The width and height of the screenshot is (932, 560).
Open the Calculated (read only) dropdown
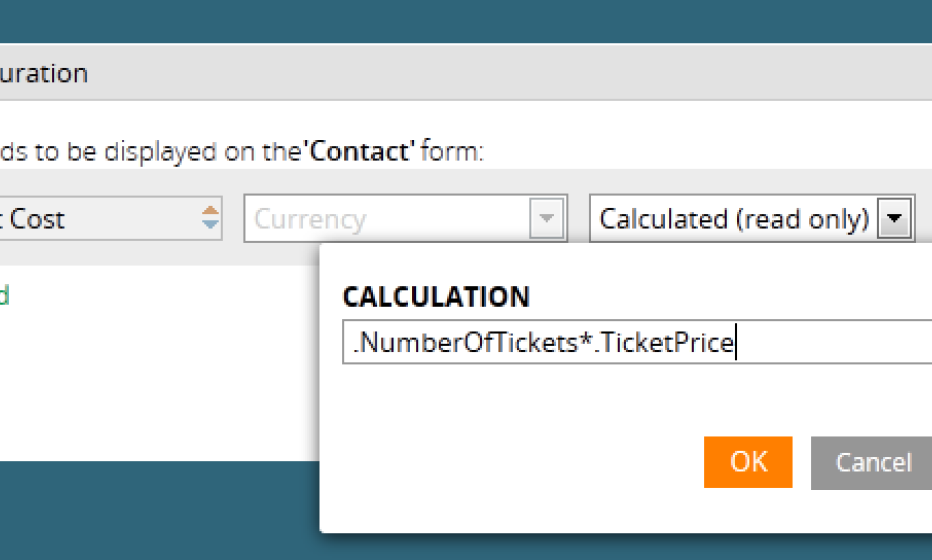pyautogui.click(x=733, y=219)
